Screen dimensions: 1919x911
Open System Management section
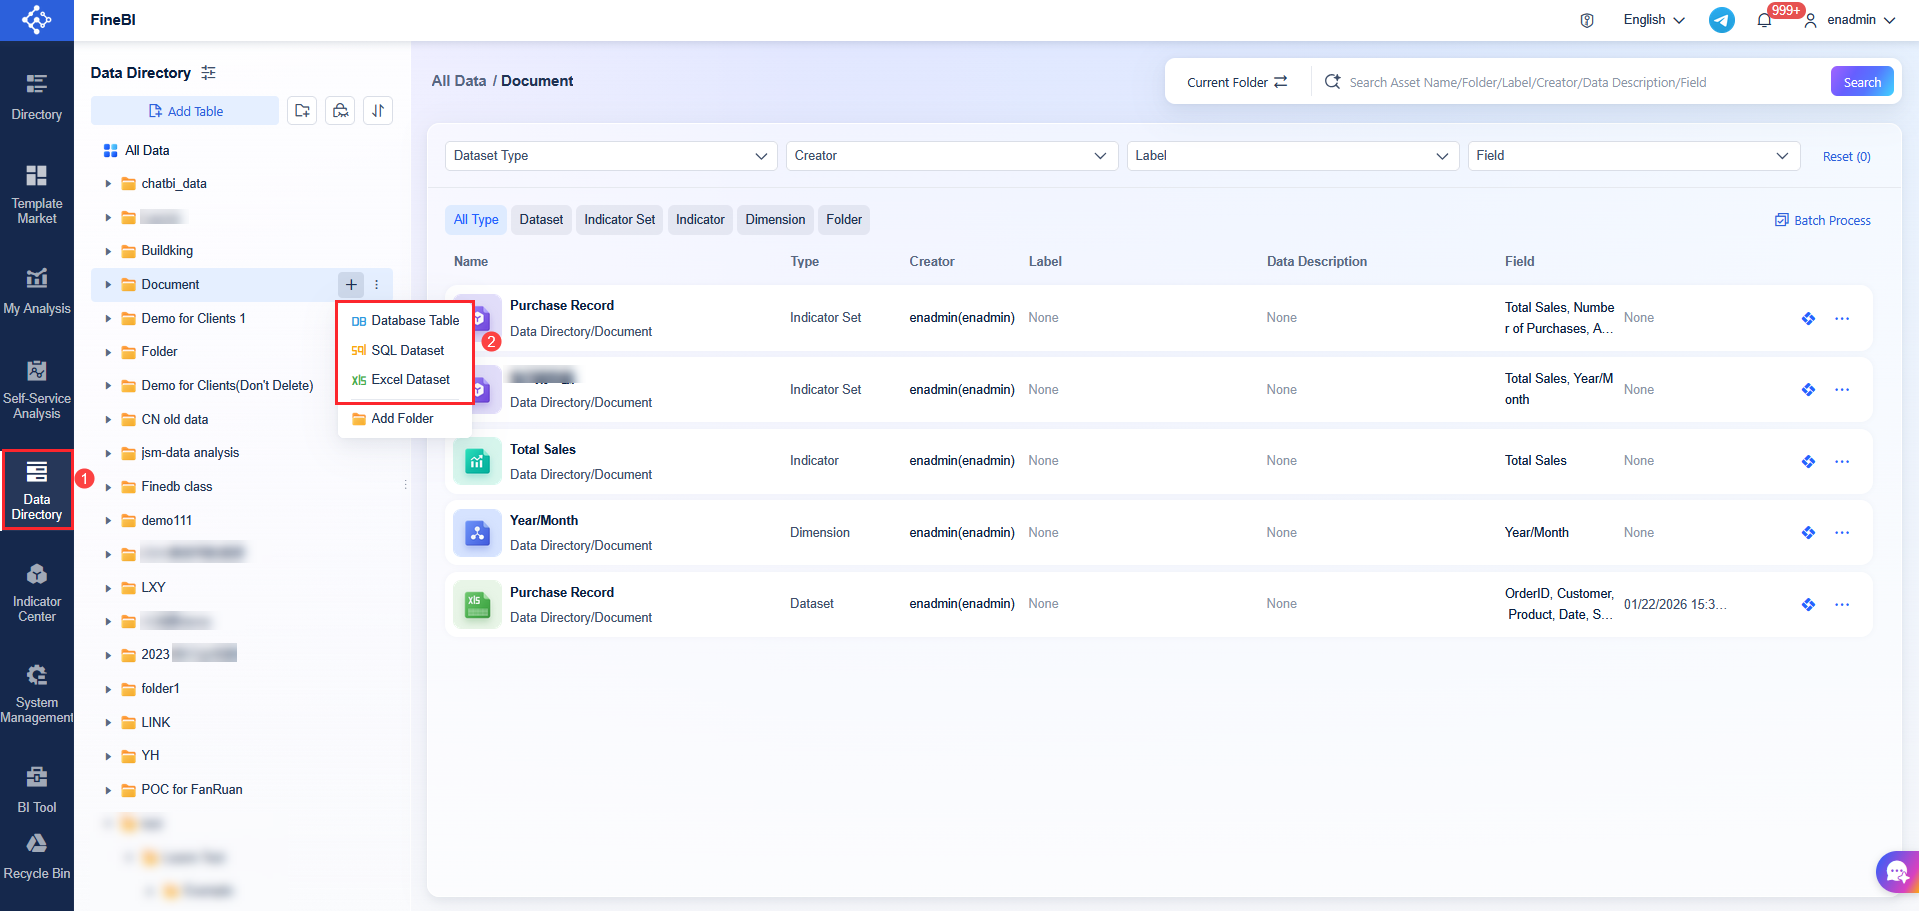(x=37, y=694)
